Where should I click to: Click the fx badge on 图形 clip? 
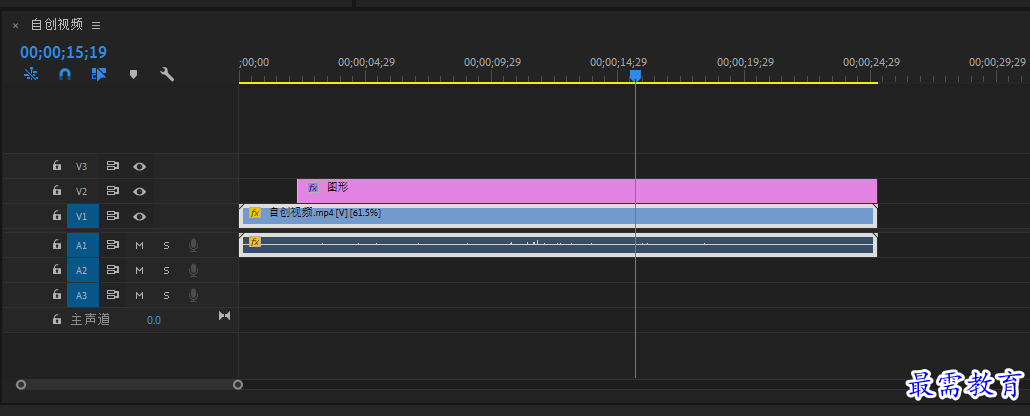tap(313, 188)
